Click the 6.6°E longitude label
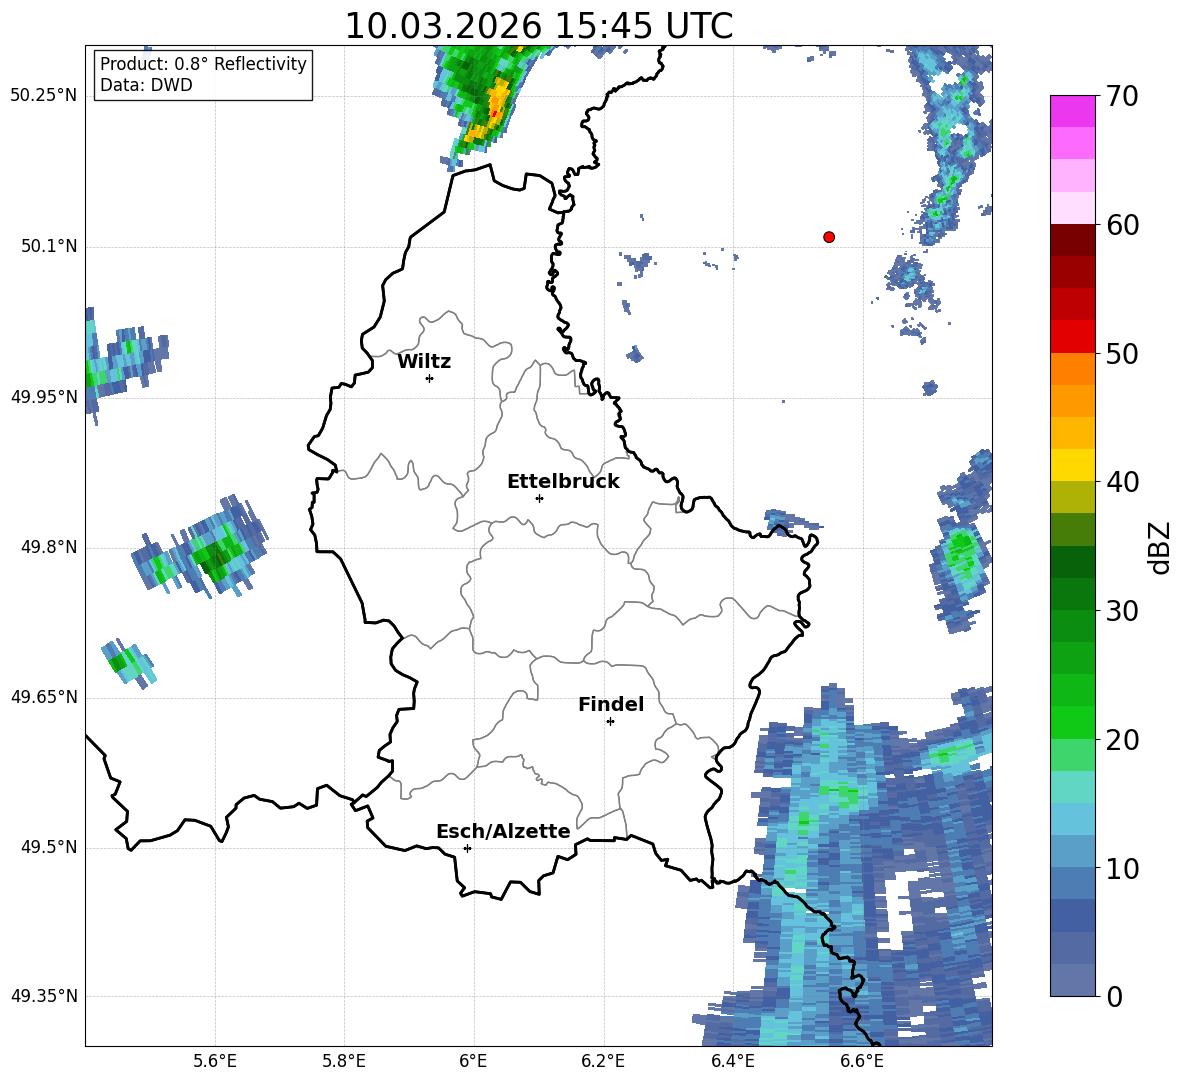1184x1081 pixels. (862, 1061)
